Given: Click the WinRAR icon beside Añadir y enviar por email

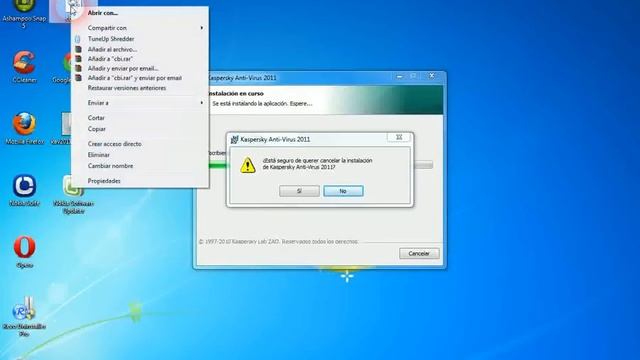Looking at the screenshot, I should (x=78, y=68).
